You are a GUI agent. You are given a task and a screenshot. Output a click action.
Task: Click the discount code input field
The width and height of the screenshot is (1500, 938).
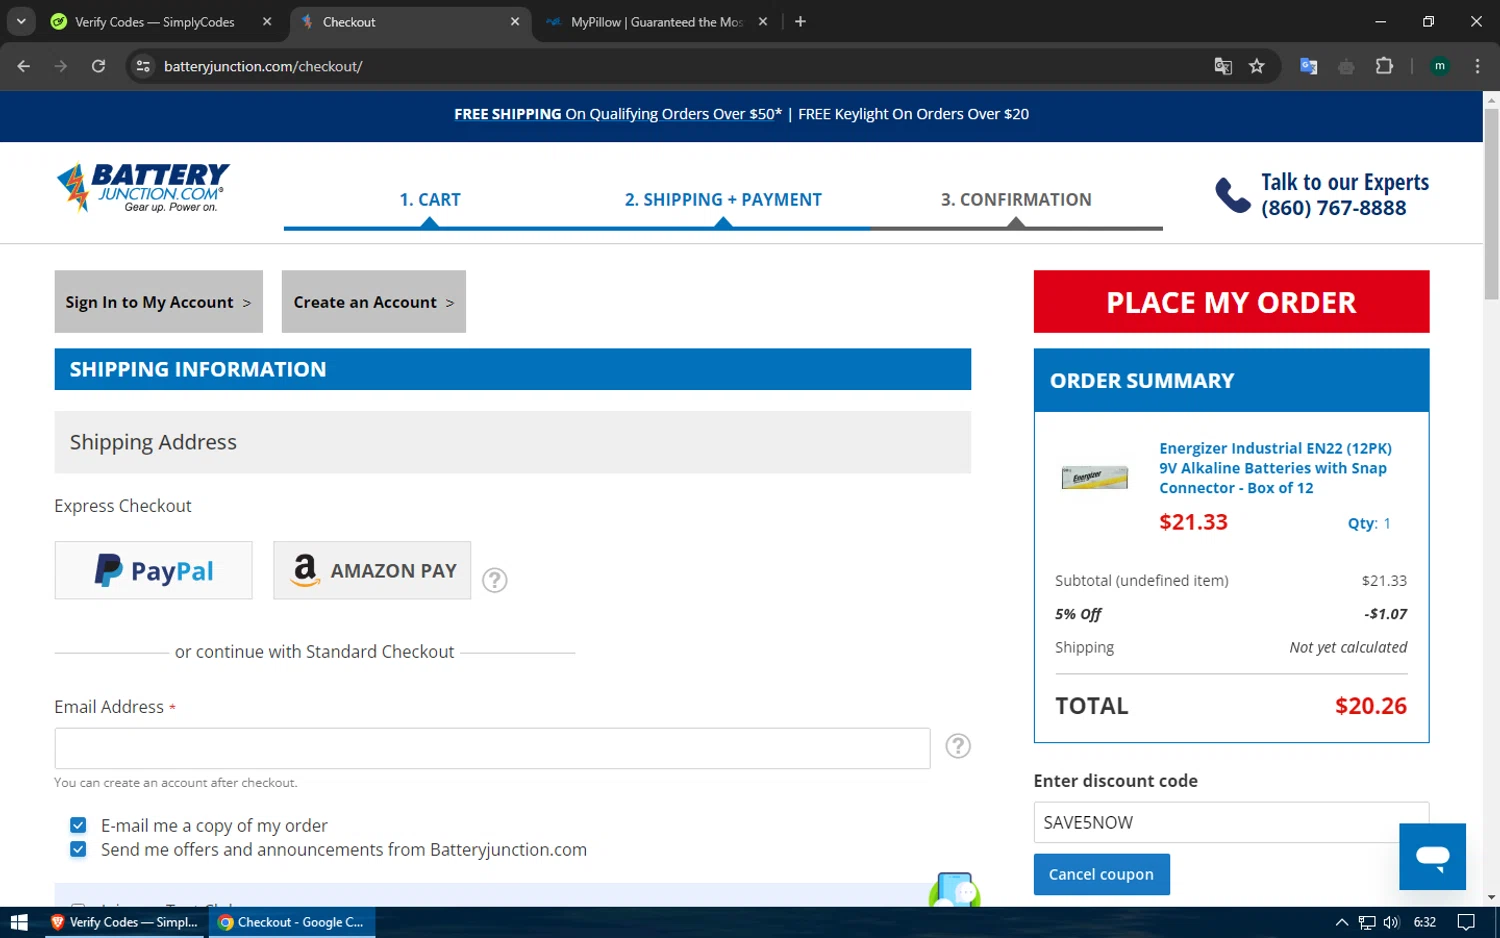pos(1231,822)
